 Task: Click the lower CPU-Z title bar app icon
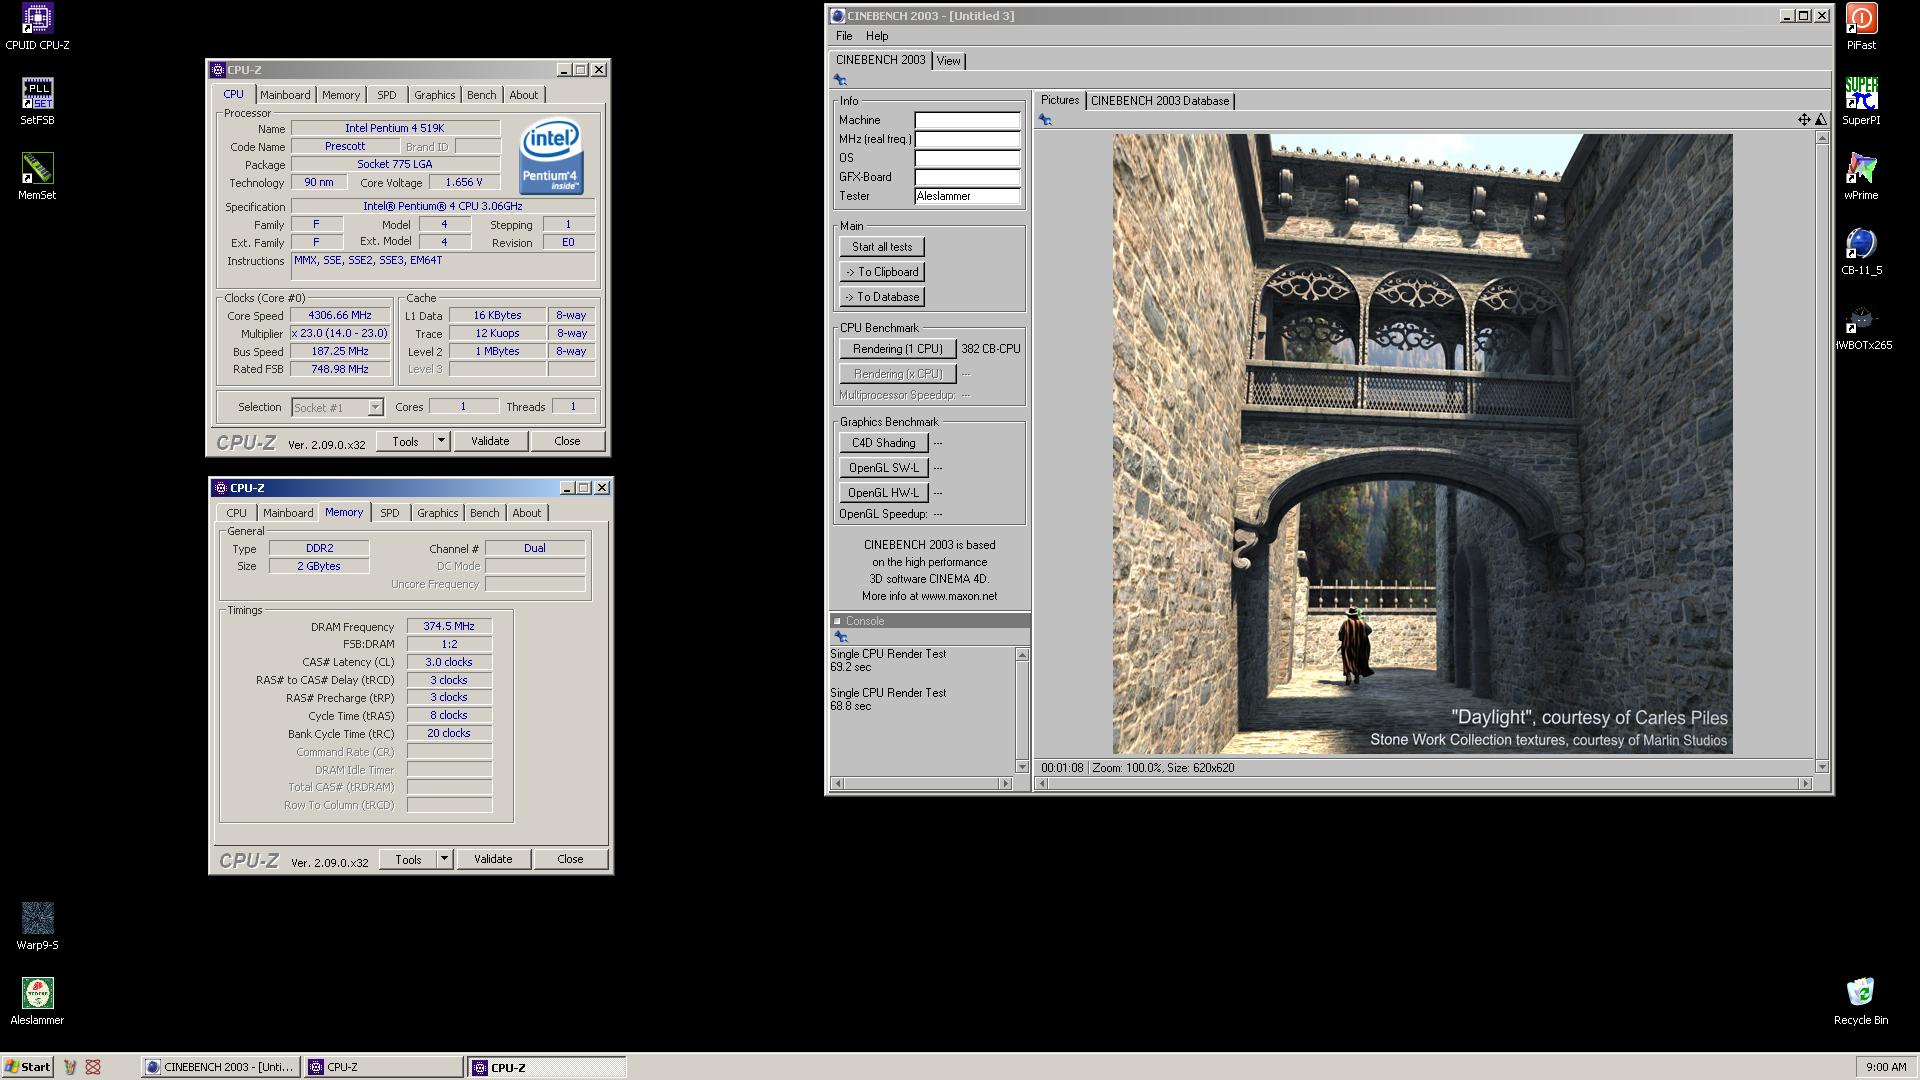(x=221, y=488)
